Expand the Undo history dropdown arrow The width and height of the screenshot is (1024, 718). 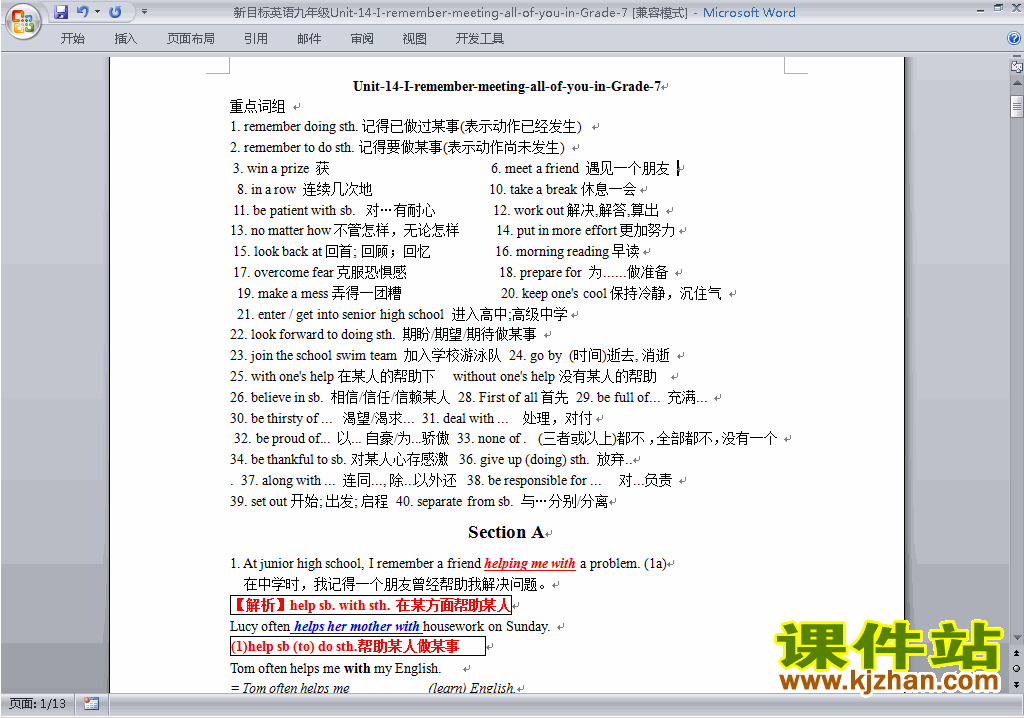click(x=97, y=12)
